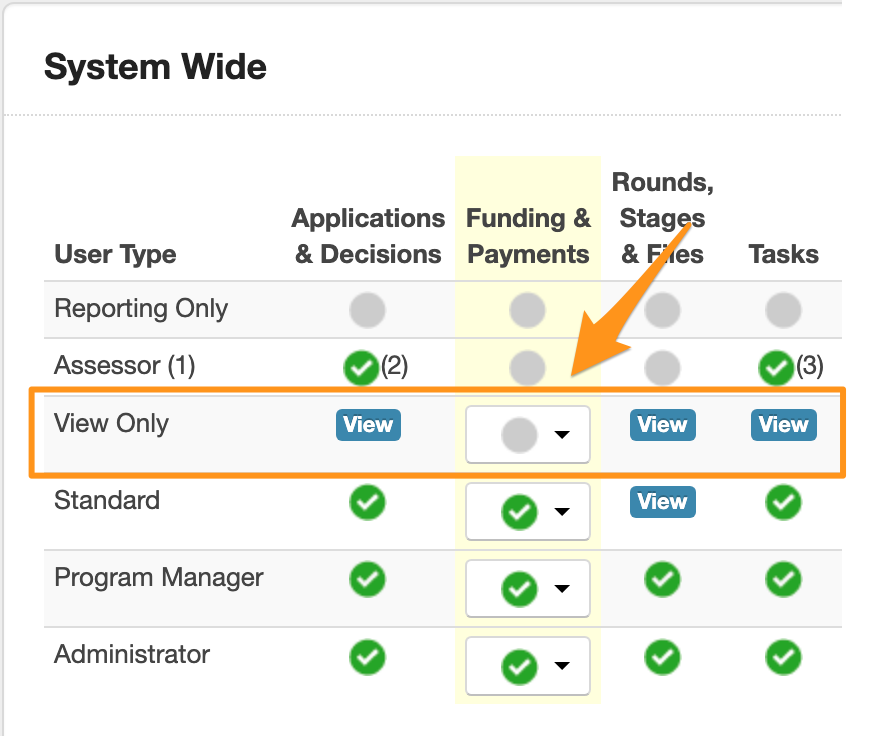888x736 pixels.
Task: Click Administrator Tasks green checkmark
Action: (x=783, y=656)
